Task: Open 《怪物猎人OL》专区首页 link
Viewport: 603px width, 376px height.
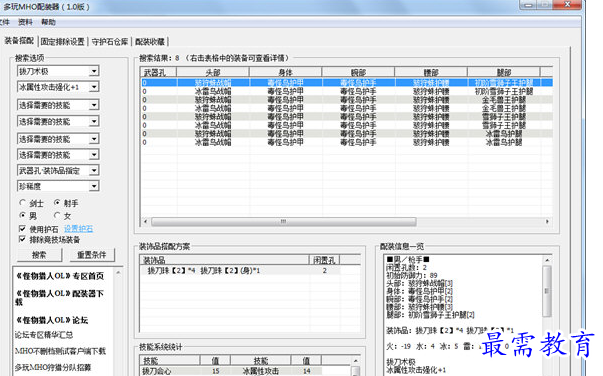Action: click(60, 276)
